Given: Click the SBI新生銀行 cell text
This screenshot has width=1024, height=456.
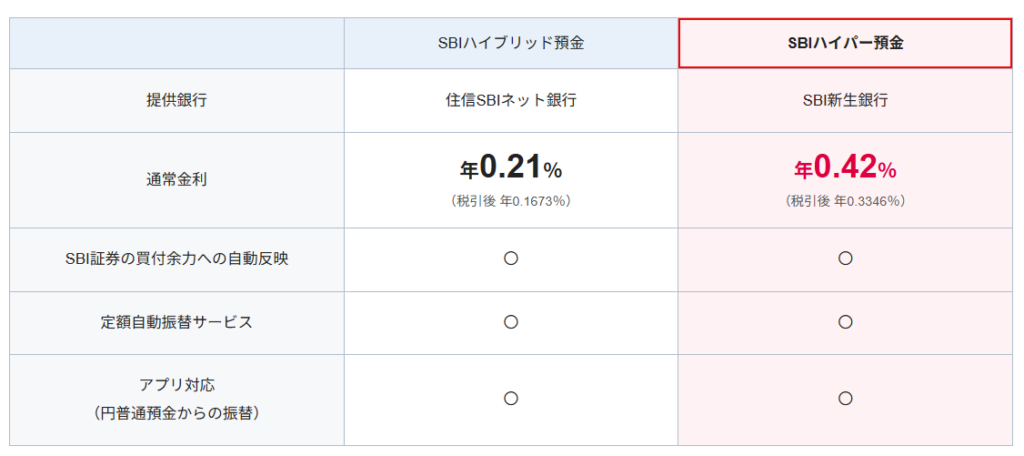Looking at the screenshot, I should [x=845, y=100].
